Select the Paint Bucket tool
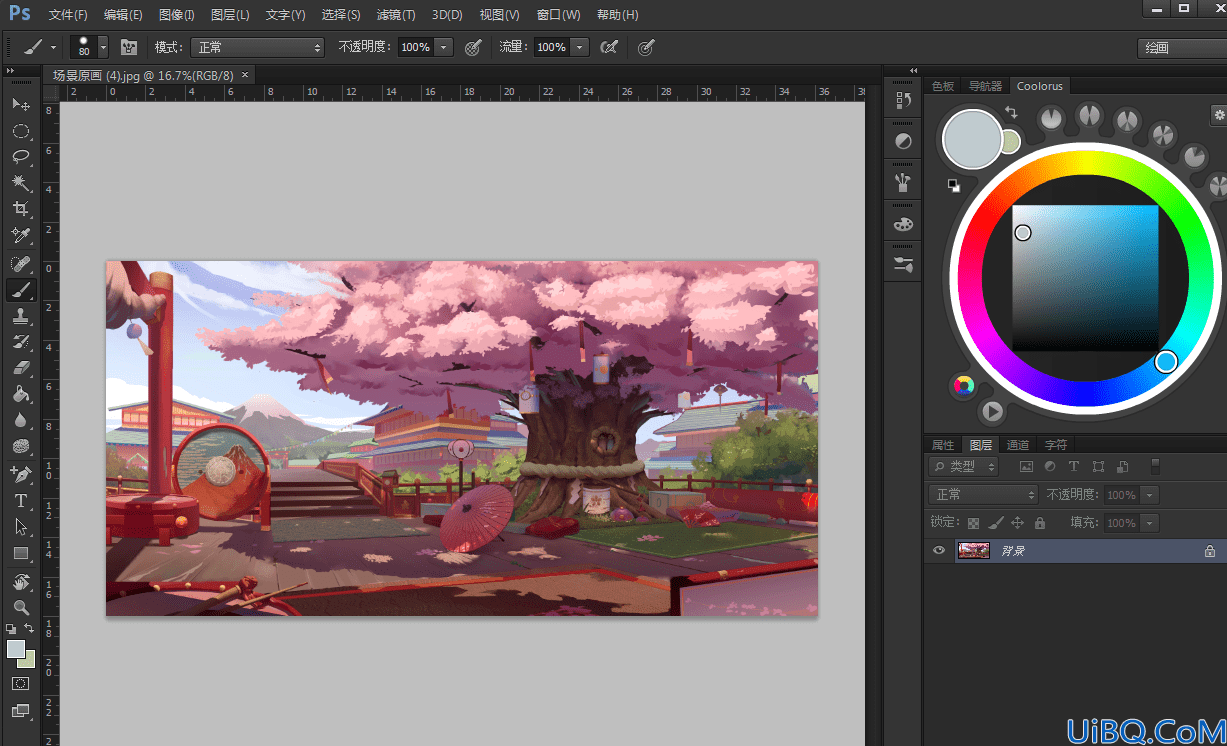 20,395
